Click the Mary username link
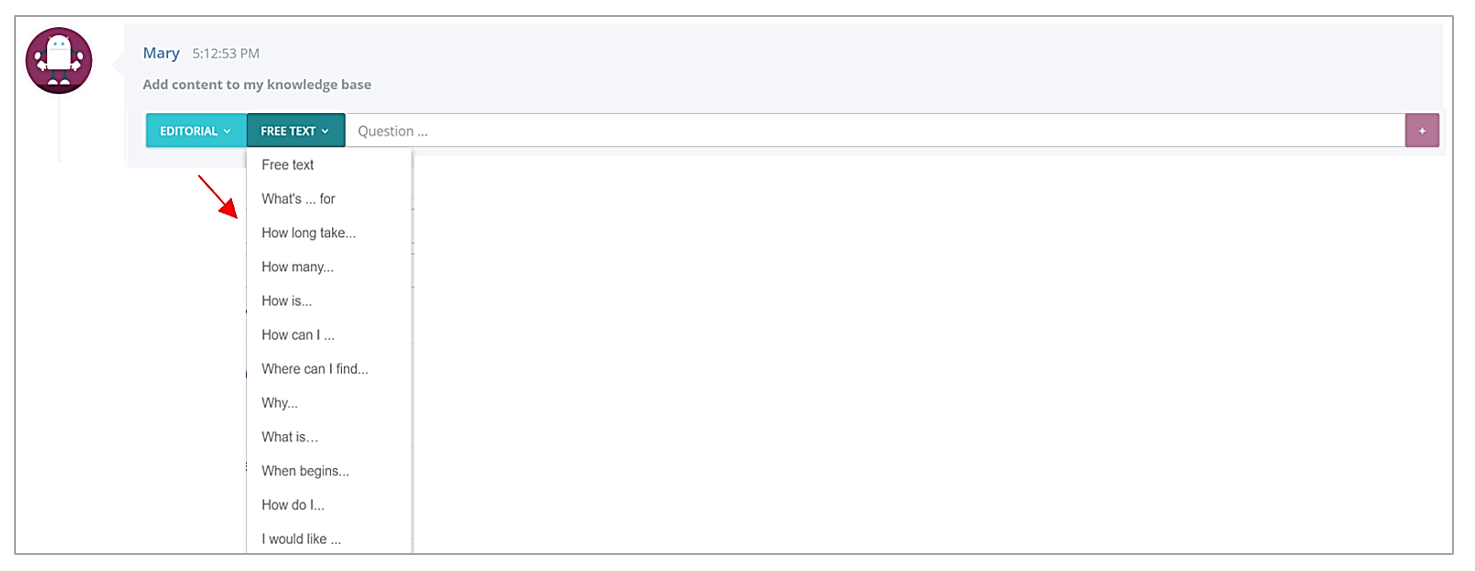The width and height of the screenshot is (1475, 571). [x=161, y=53]
